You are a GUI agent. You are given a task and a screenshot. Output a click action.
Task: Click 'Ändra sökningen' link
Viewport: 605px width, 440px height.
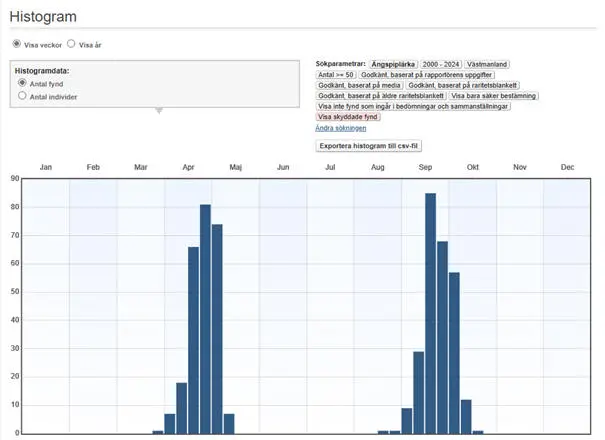[x=340, y=128]
